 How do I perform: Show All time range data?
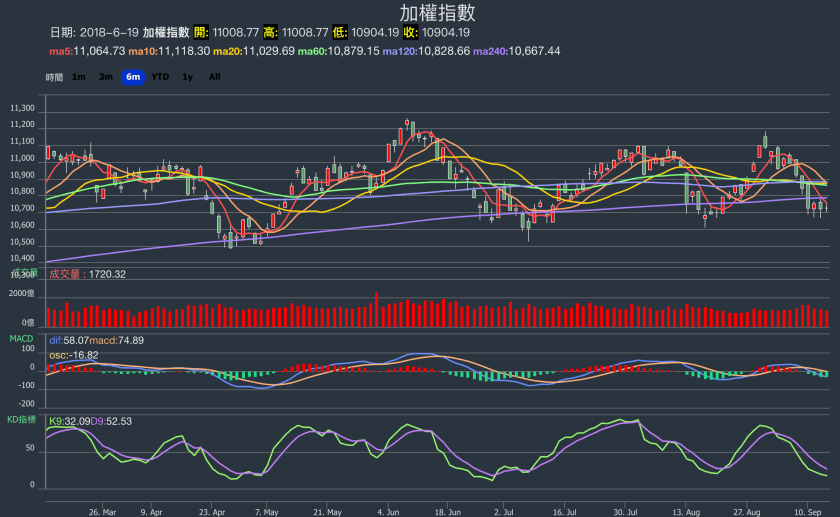(x=214, y=77)
